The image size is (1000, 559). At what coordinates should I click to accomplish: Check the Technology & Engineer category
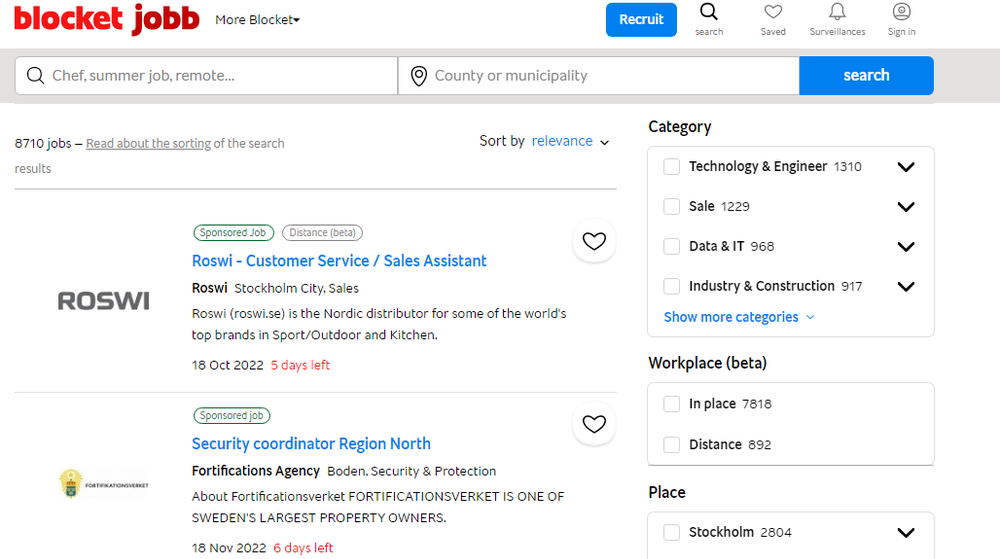(x=672, y=167)
